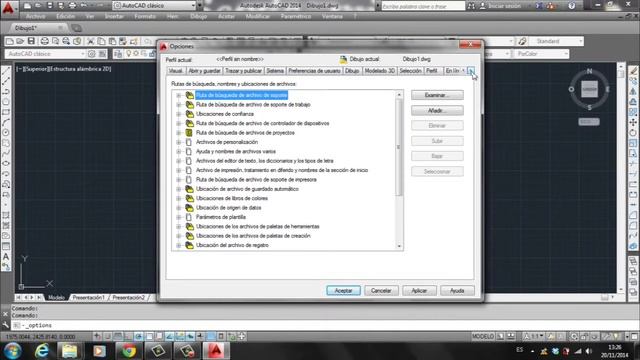Click the file paths list vertical scrollbar
Screen dimensions: 640x360
click(399, 170)
